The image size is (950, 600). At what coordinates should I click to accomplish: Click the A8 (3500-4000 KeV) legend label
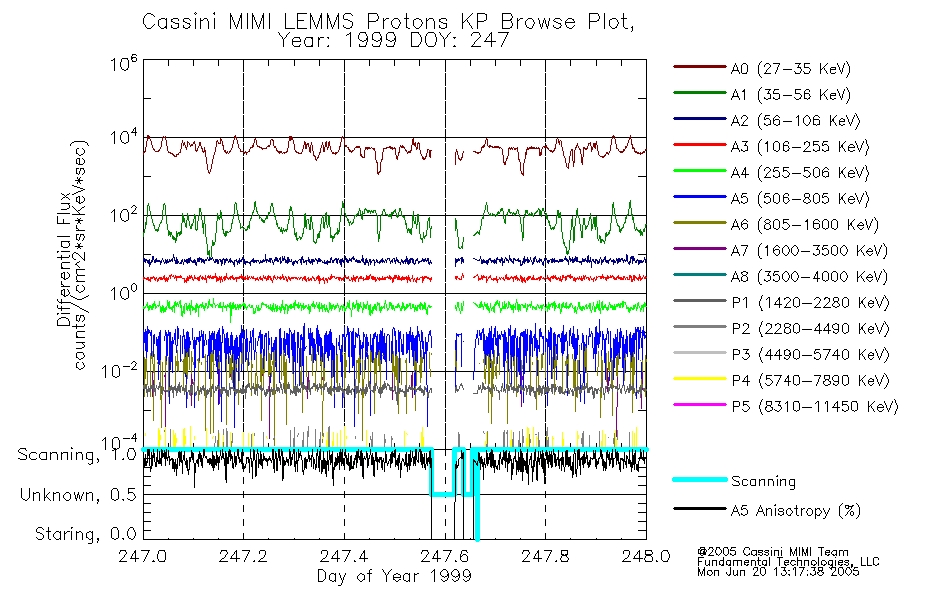809,277
